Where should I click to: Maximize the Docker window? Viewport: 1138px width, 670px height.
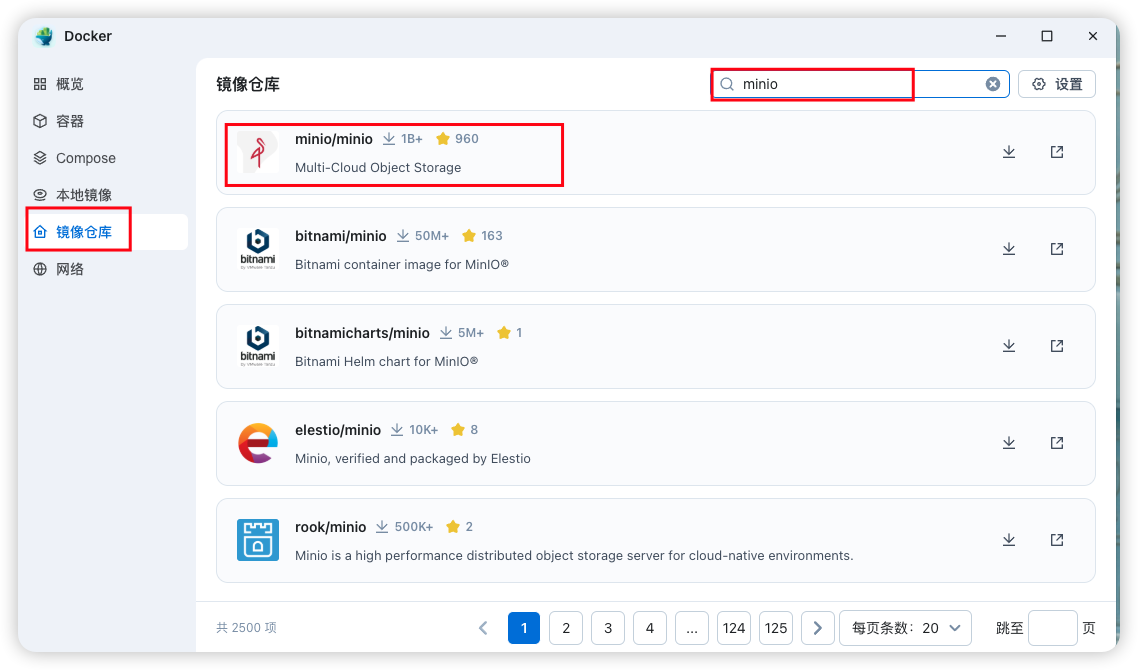click(x=1047, y=36)
